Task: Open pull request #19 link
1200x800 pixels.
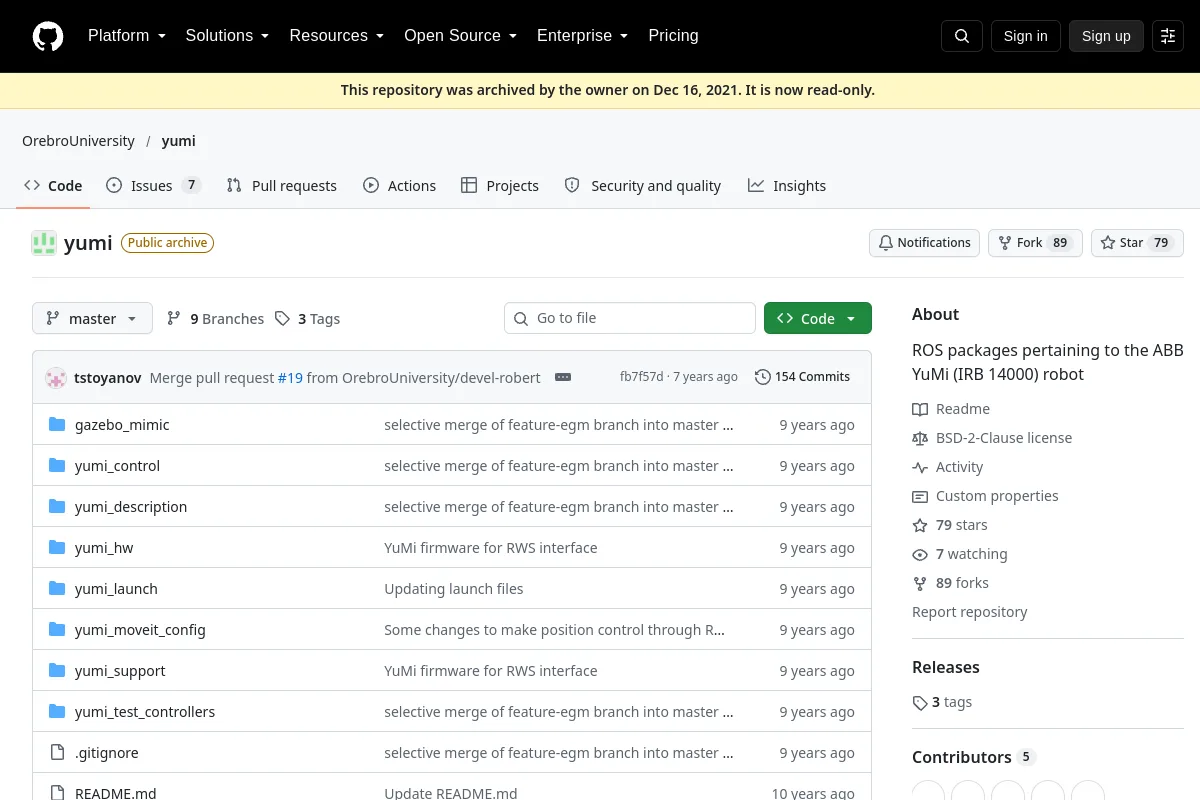Action: (290, 378)
